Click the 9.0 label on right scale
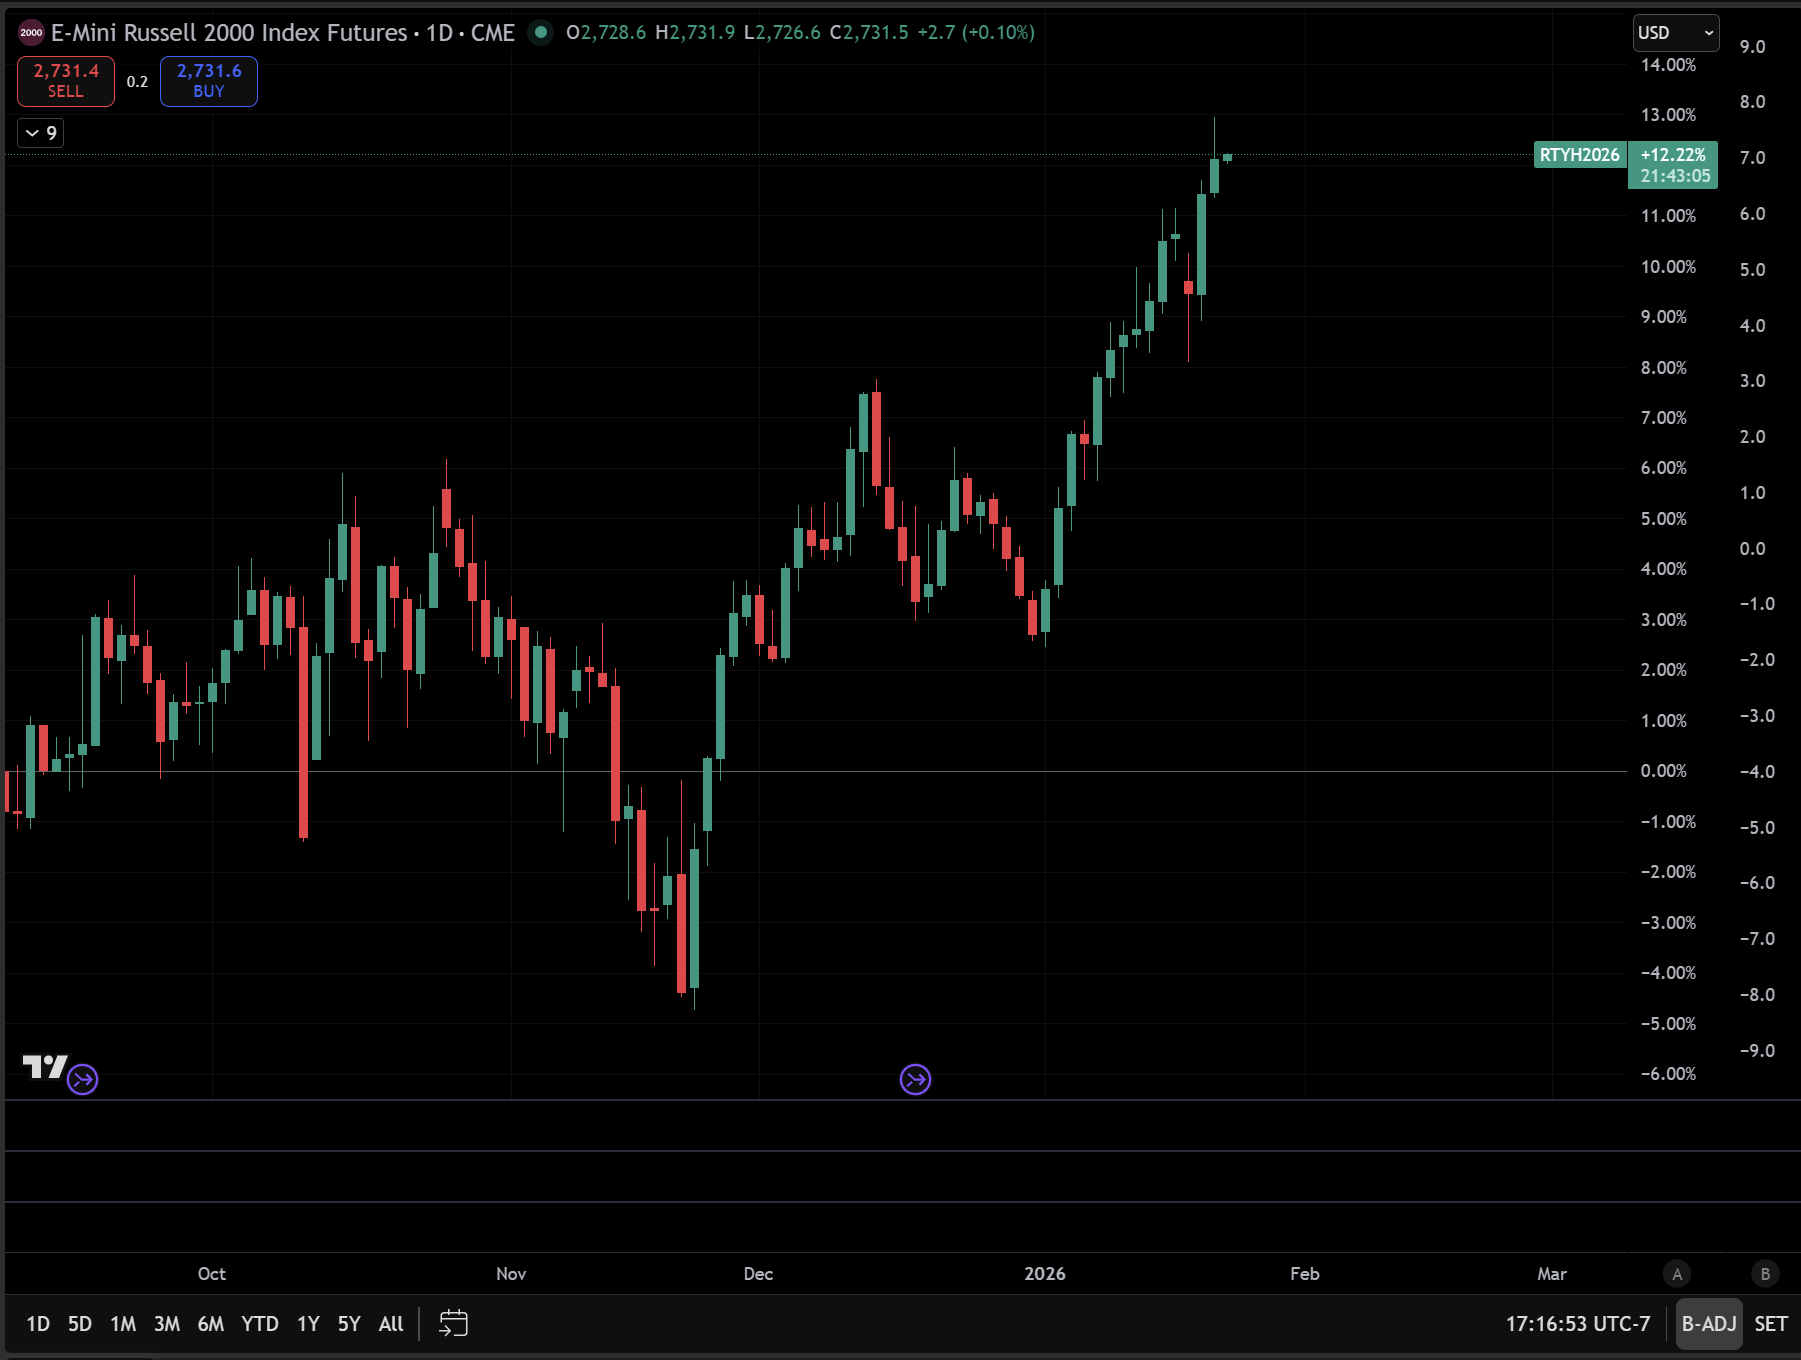Image resolution: width=1801 pixels, height=1360 pixels. coord(1752,47)
